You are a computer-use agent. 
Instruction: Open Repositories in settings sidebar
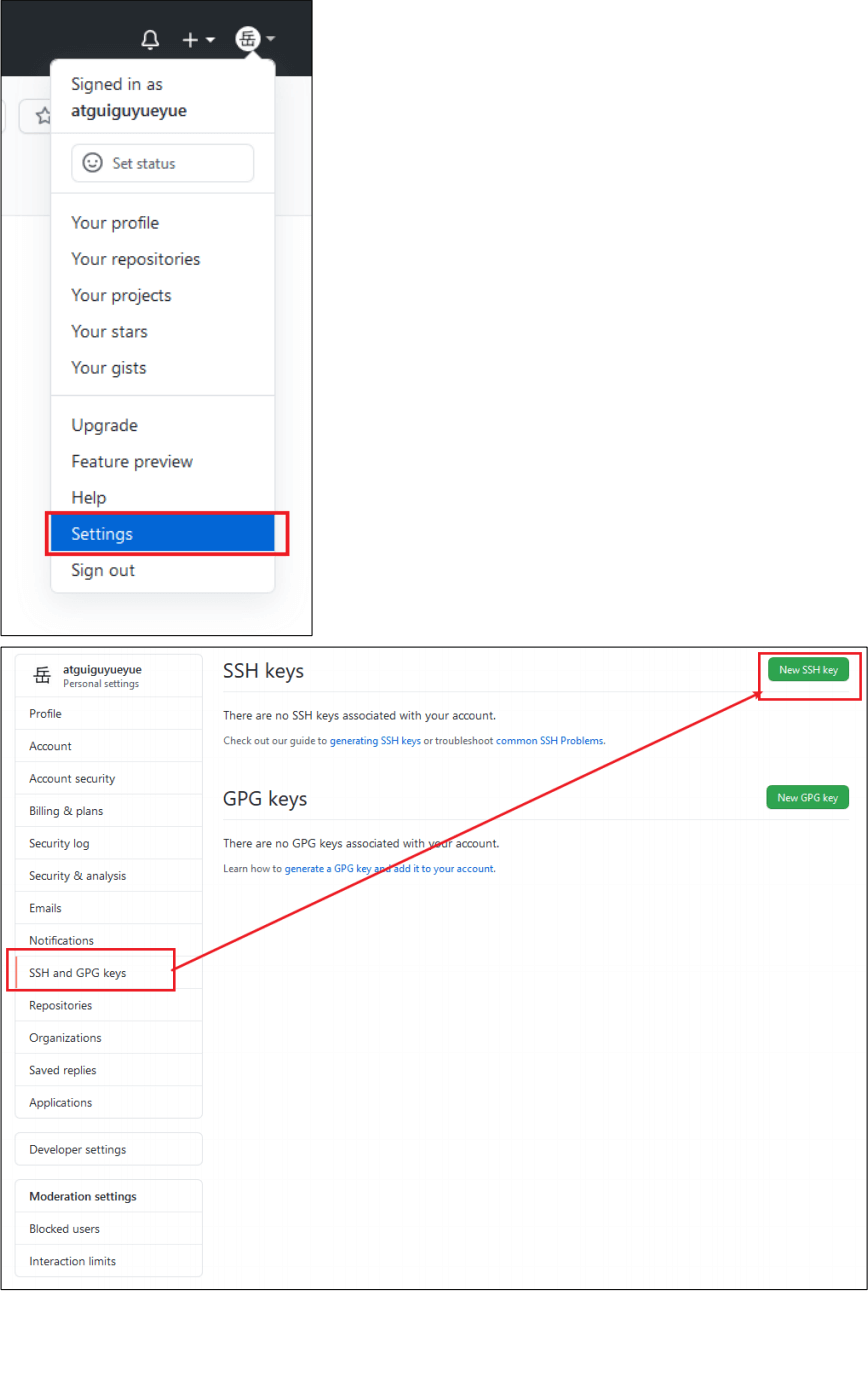pyautogui.click(x=109, y=1005)
